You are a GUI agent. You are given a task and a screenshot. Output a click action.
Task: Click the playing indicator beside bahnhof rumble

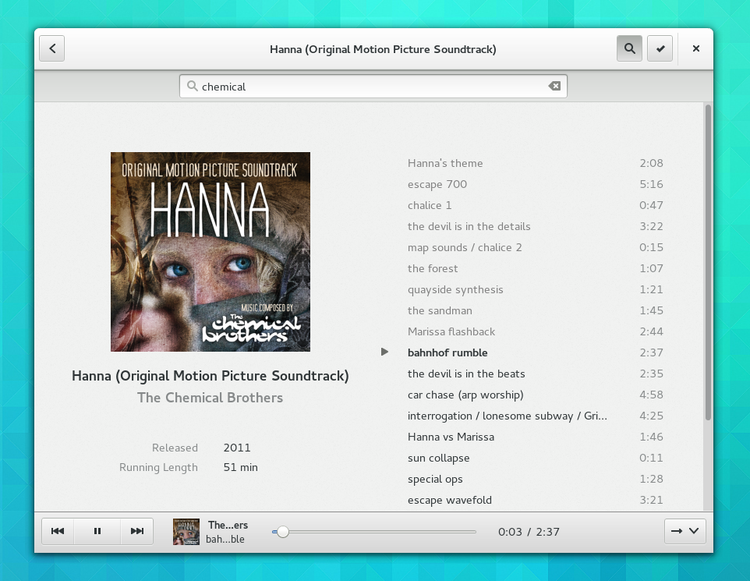(x=384, y=352)
